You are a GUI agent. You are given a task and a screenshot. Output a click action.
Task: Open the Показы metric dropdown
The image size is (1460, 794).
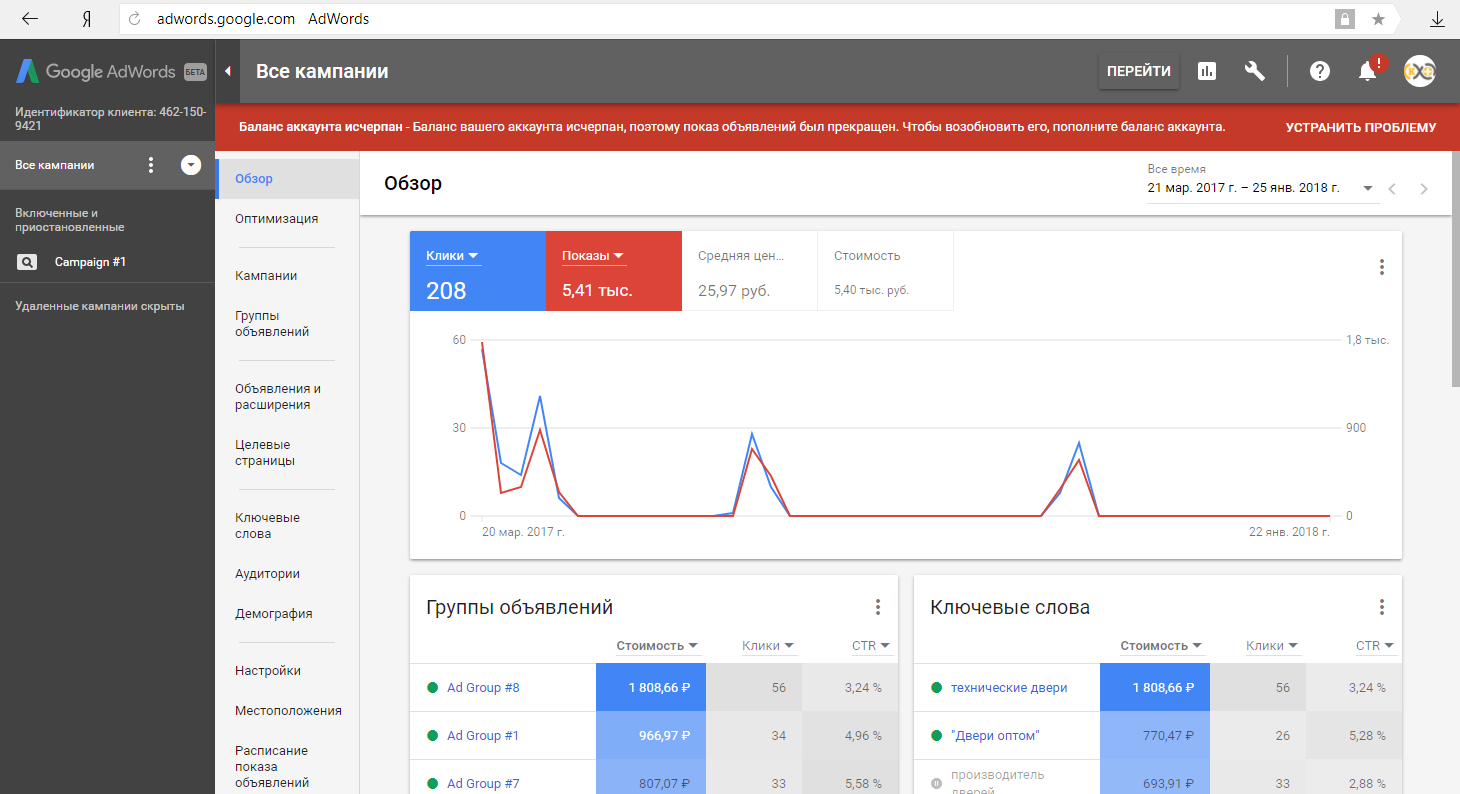pyautogui.click(x=594, y=256)
